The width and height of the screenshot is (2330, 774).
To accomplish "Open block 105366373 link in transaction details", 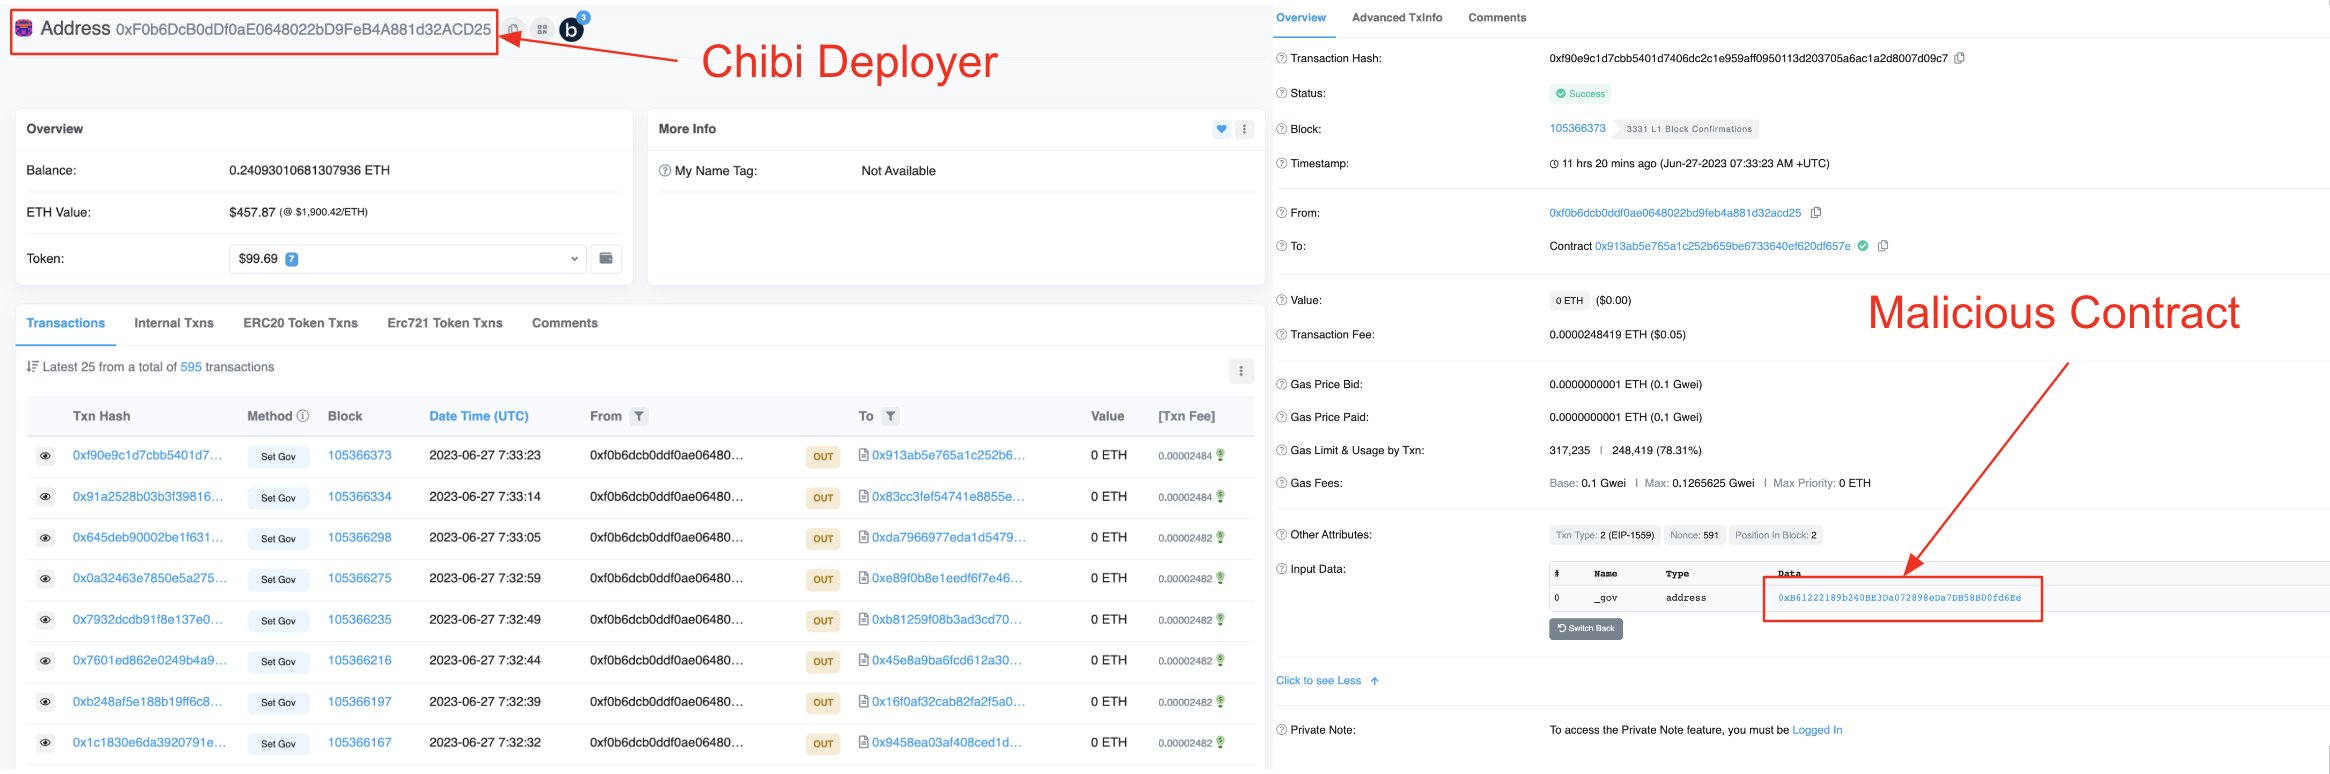I will (1577, 128).
